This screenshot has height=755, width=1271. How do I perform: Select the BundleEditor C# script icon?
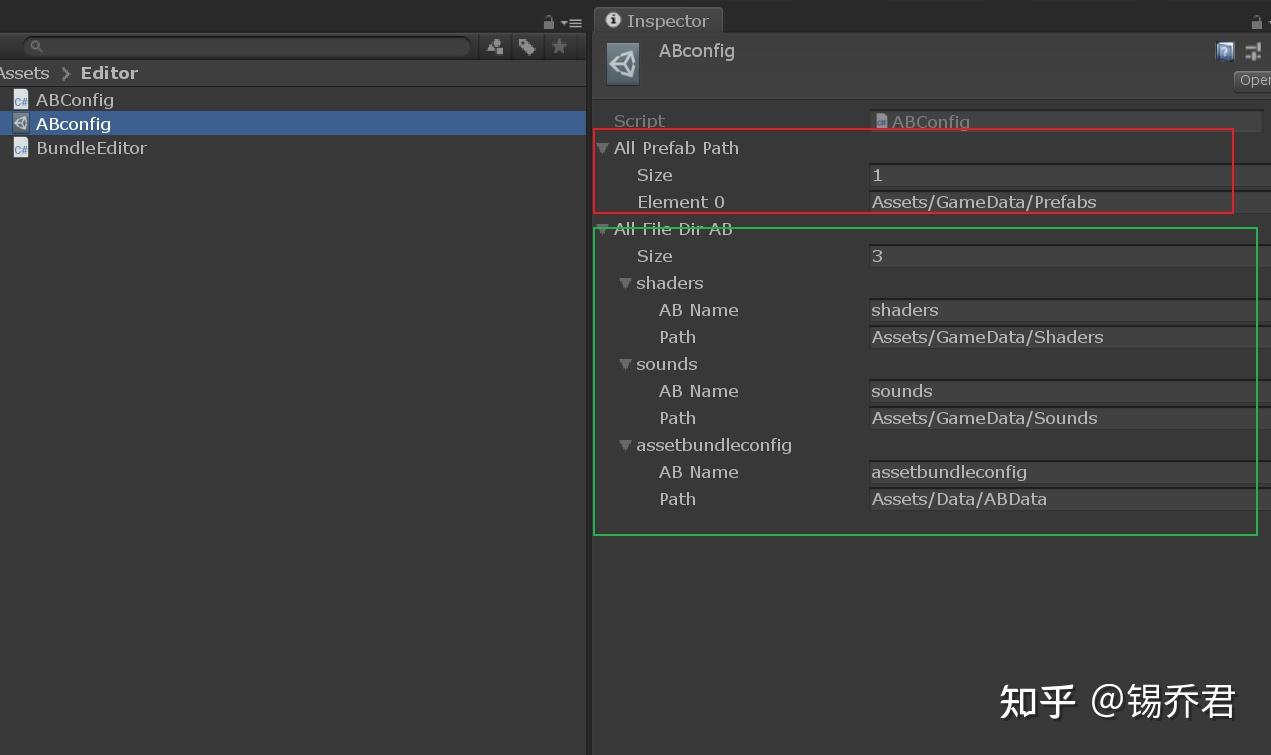21,148
